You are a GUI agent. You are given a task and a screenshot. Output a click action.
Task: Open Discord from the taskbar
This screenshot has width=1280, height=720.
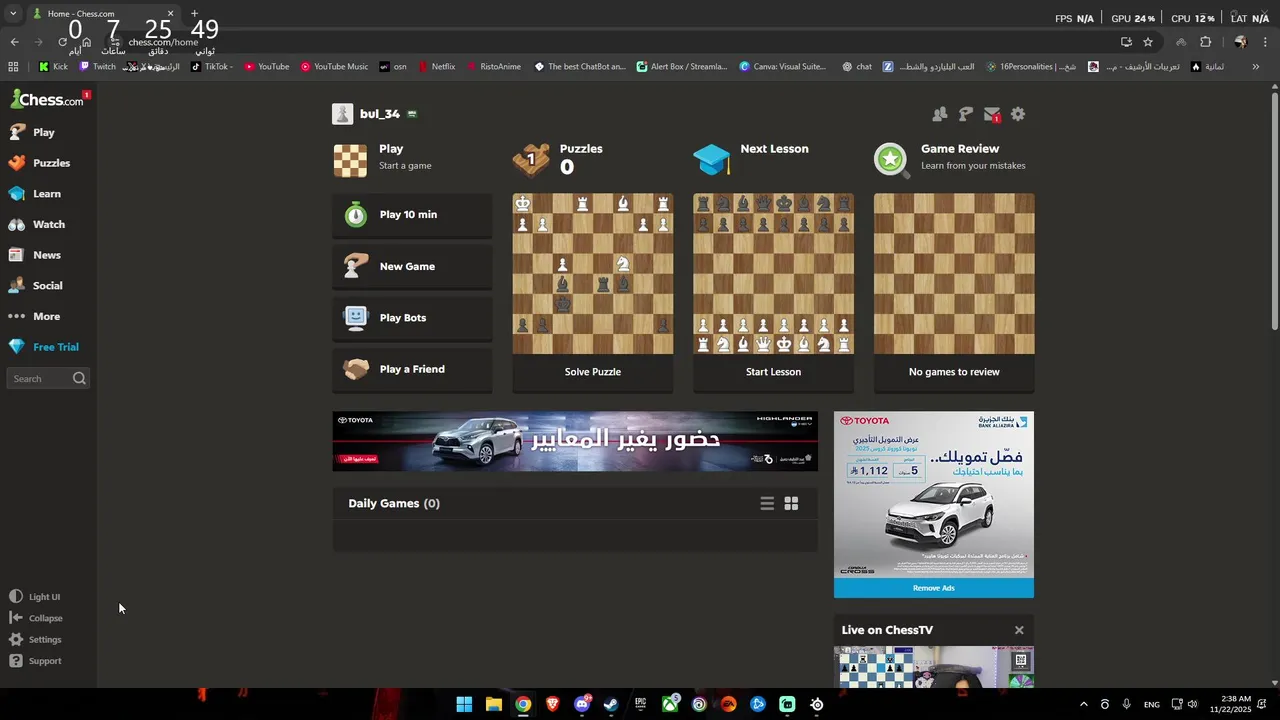(582, 704)
